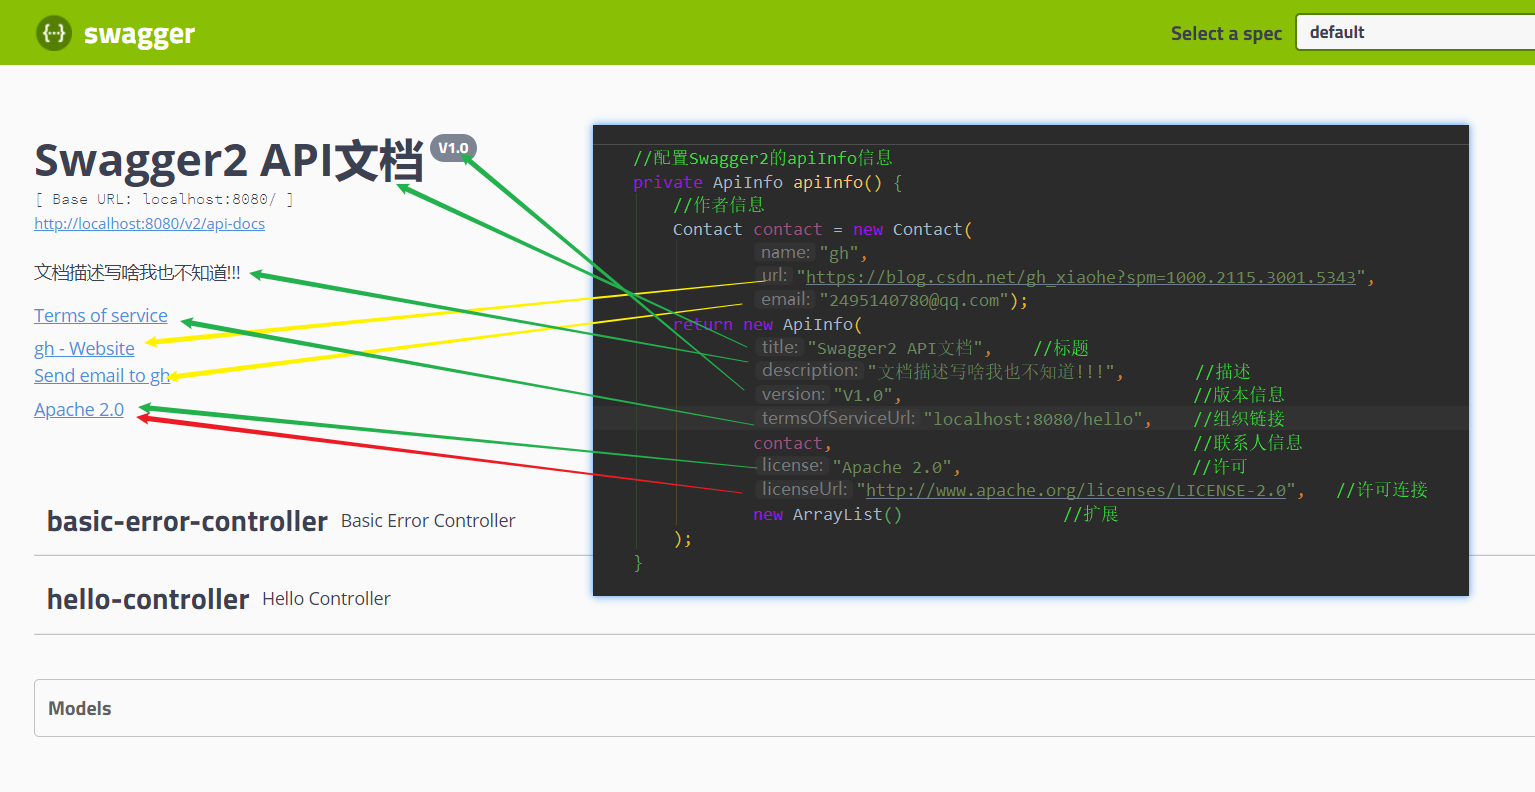This screenshot has height=792, width=1535.
Task: Click the Swagger2 API文档 title
Action: point(229,161)
